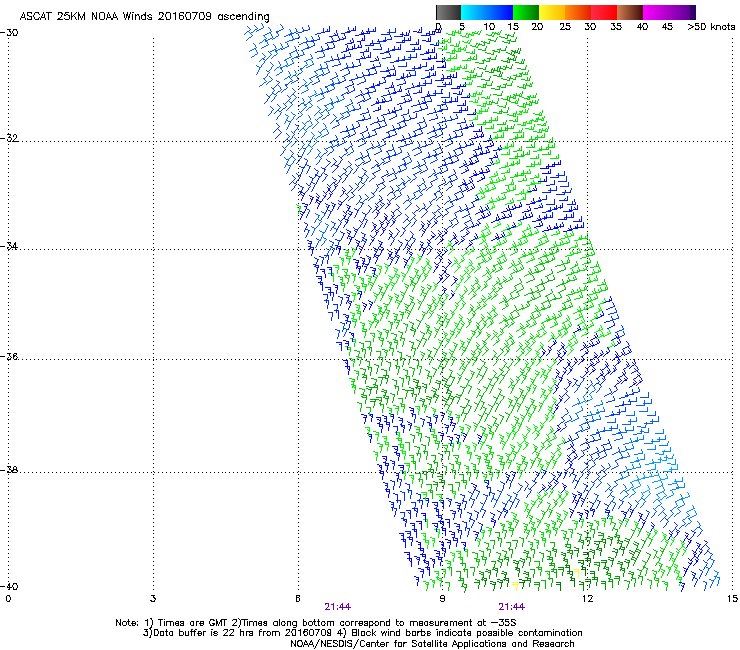
Task: Click the '3' longitude axis label
Action: [153, 599]
